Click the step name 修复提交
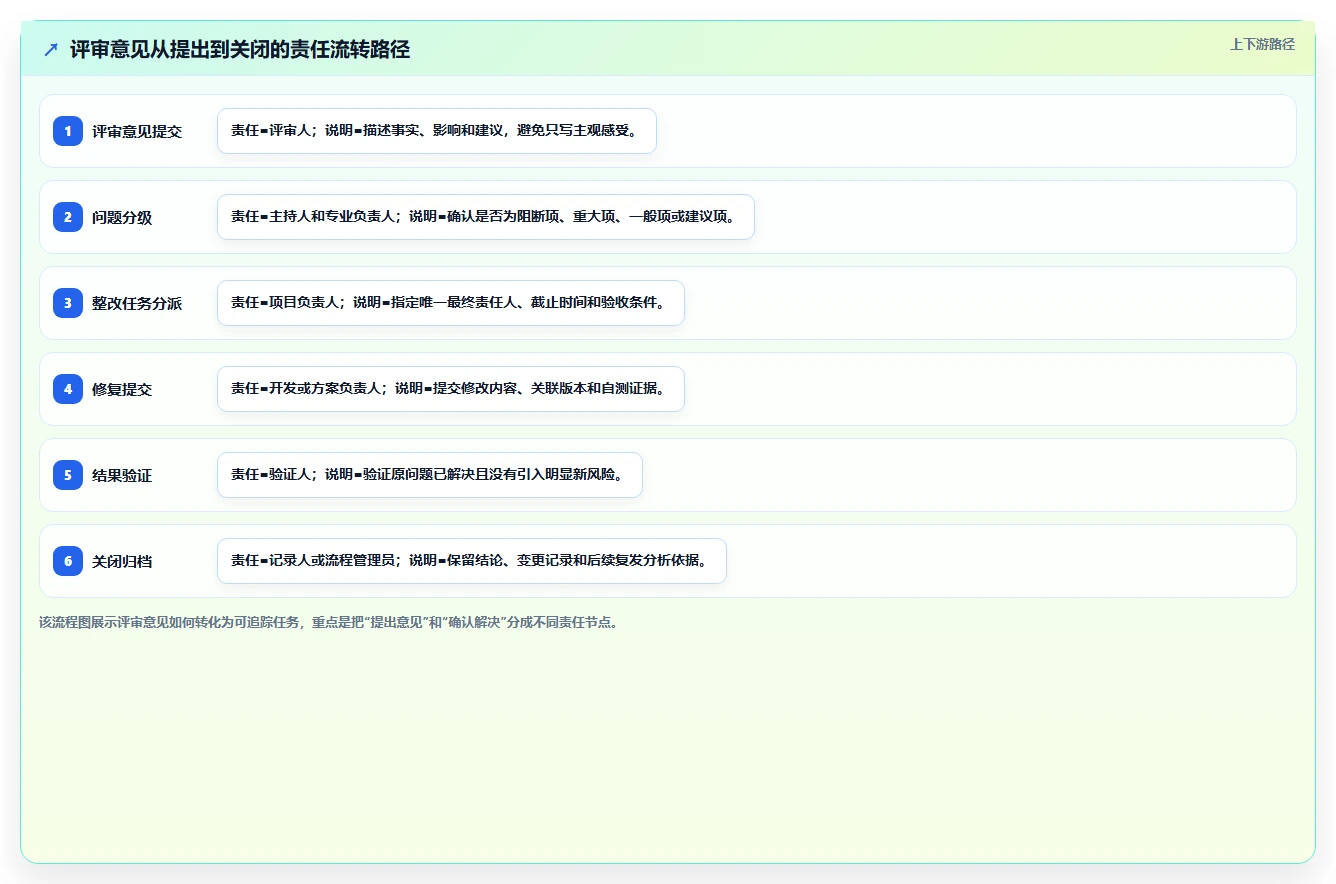Image resolution: width=1336 pixels, height=884 pixels. (x=122, y=389)
